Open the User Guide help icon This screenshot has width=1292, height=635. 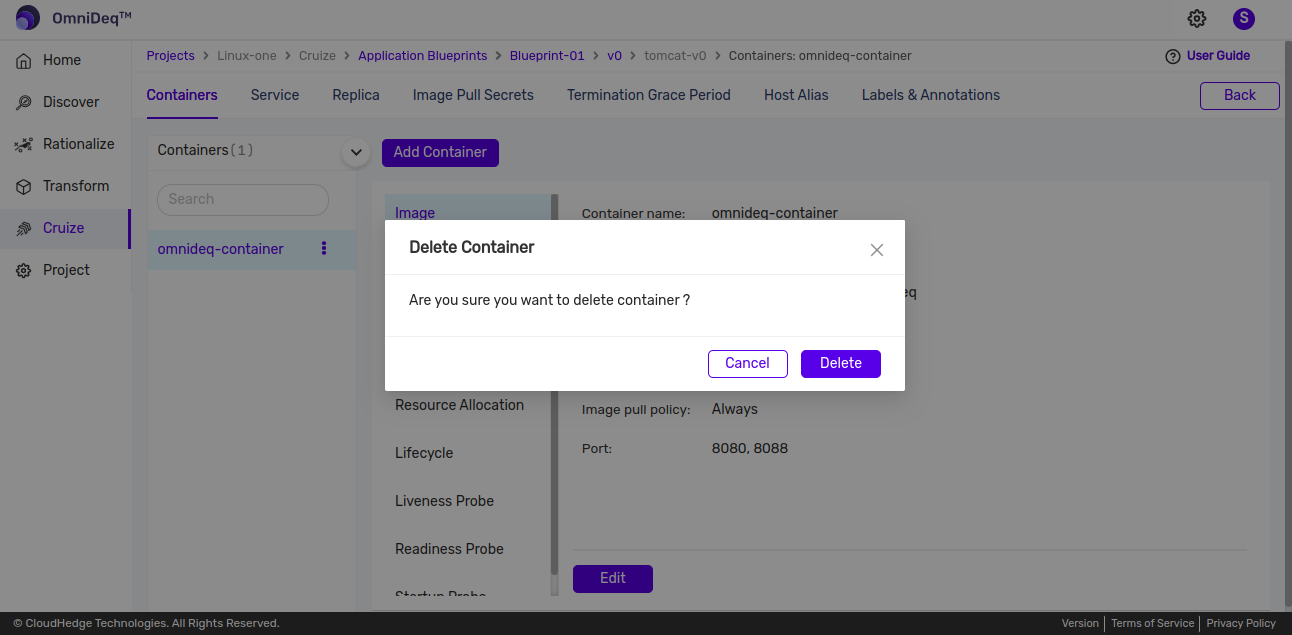tap(1173, 57)
